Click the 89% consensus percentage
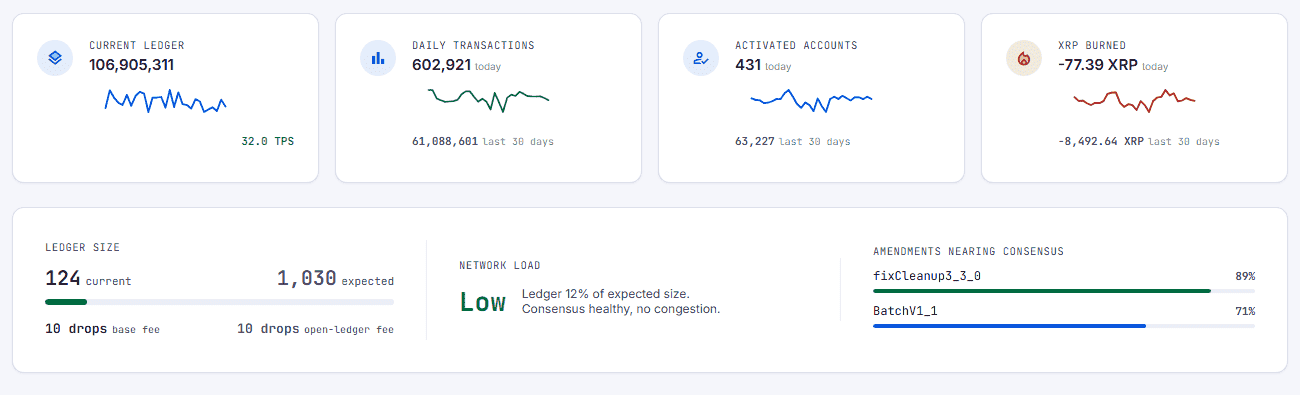Image resolution: width=1300 pixels, height=395 pixels. [1245, 276]
